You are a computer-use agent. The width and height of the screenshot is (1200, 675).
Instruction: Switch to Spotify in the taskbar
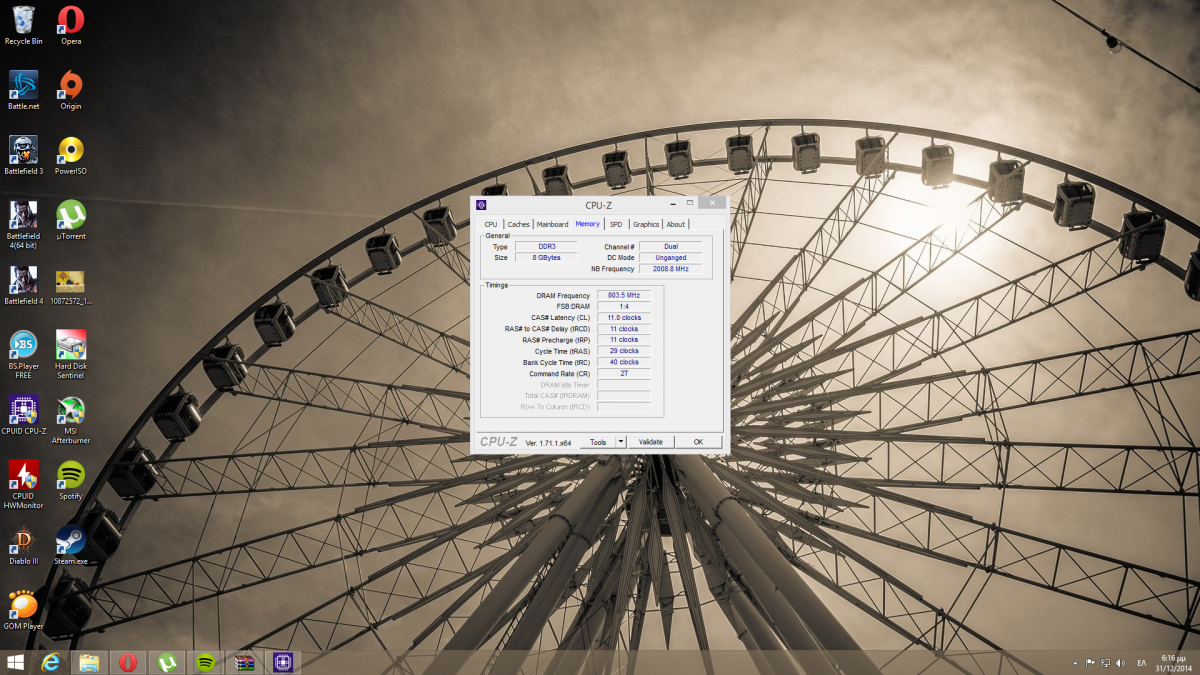coord(205,662)
